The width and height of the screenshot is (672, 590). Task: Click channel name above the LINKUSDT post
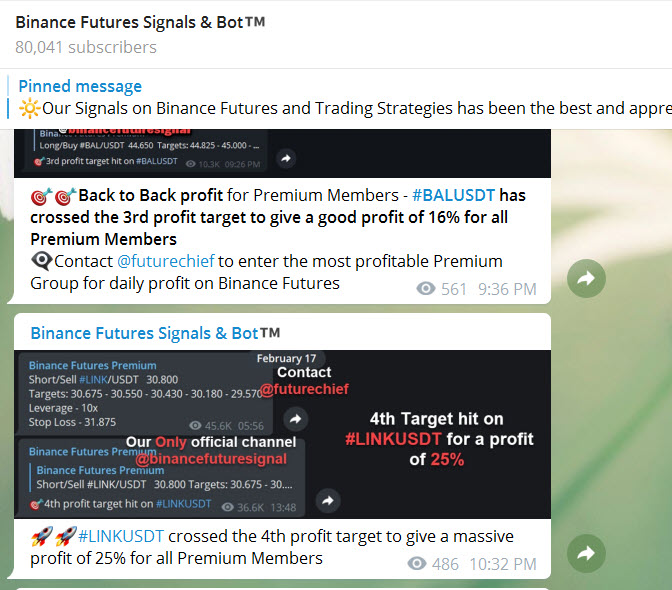(x=155, y=333)
